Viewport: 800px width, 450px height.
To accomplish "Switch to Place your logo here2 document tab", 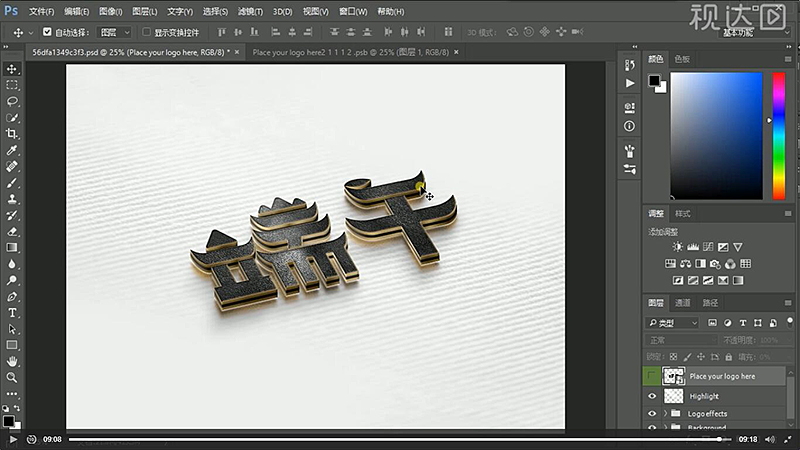I will point(351,52).
